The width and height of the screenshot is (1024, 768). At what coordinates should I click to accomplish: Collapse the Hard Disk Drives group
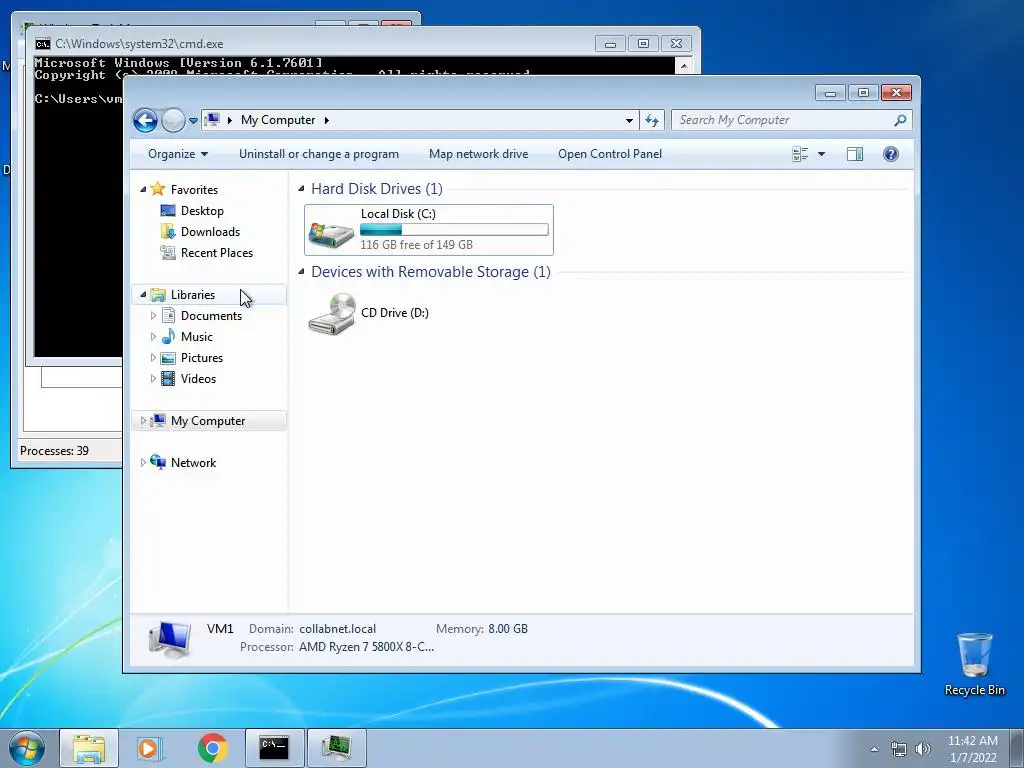tap(301, 189)
